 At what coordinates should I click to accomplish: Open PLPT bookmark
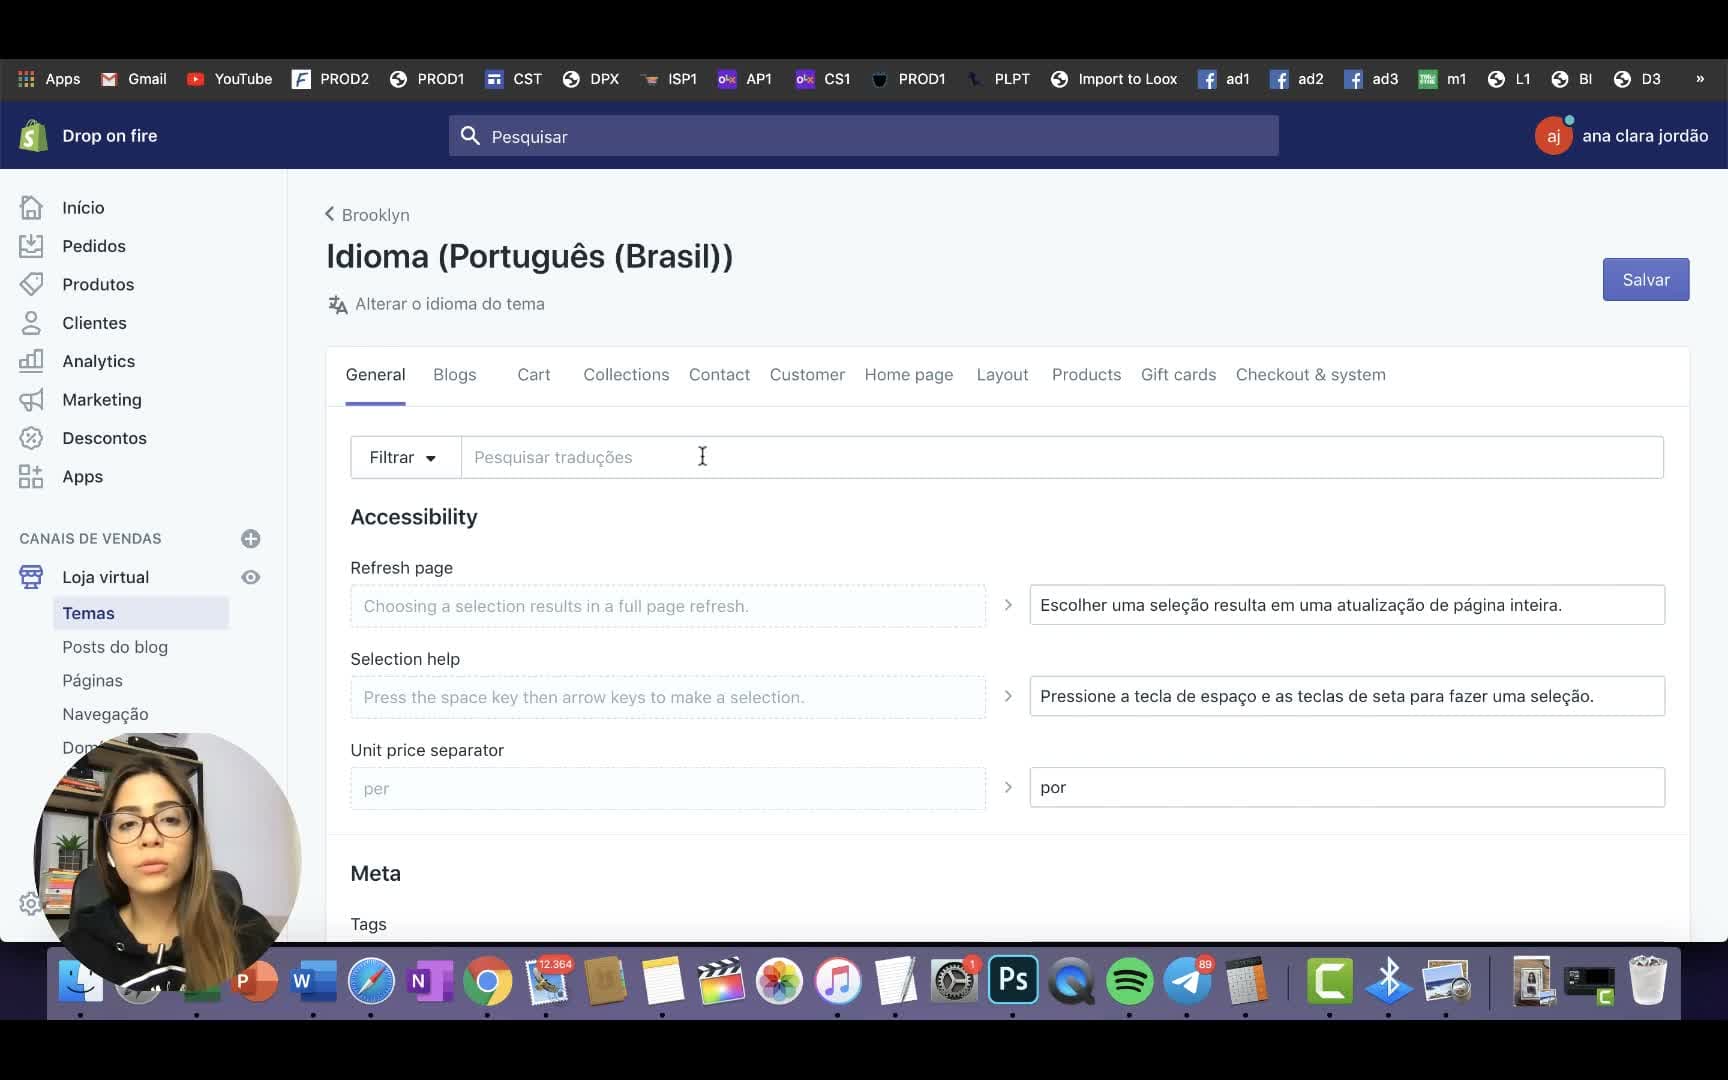click(x=998, y=79)
